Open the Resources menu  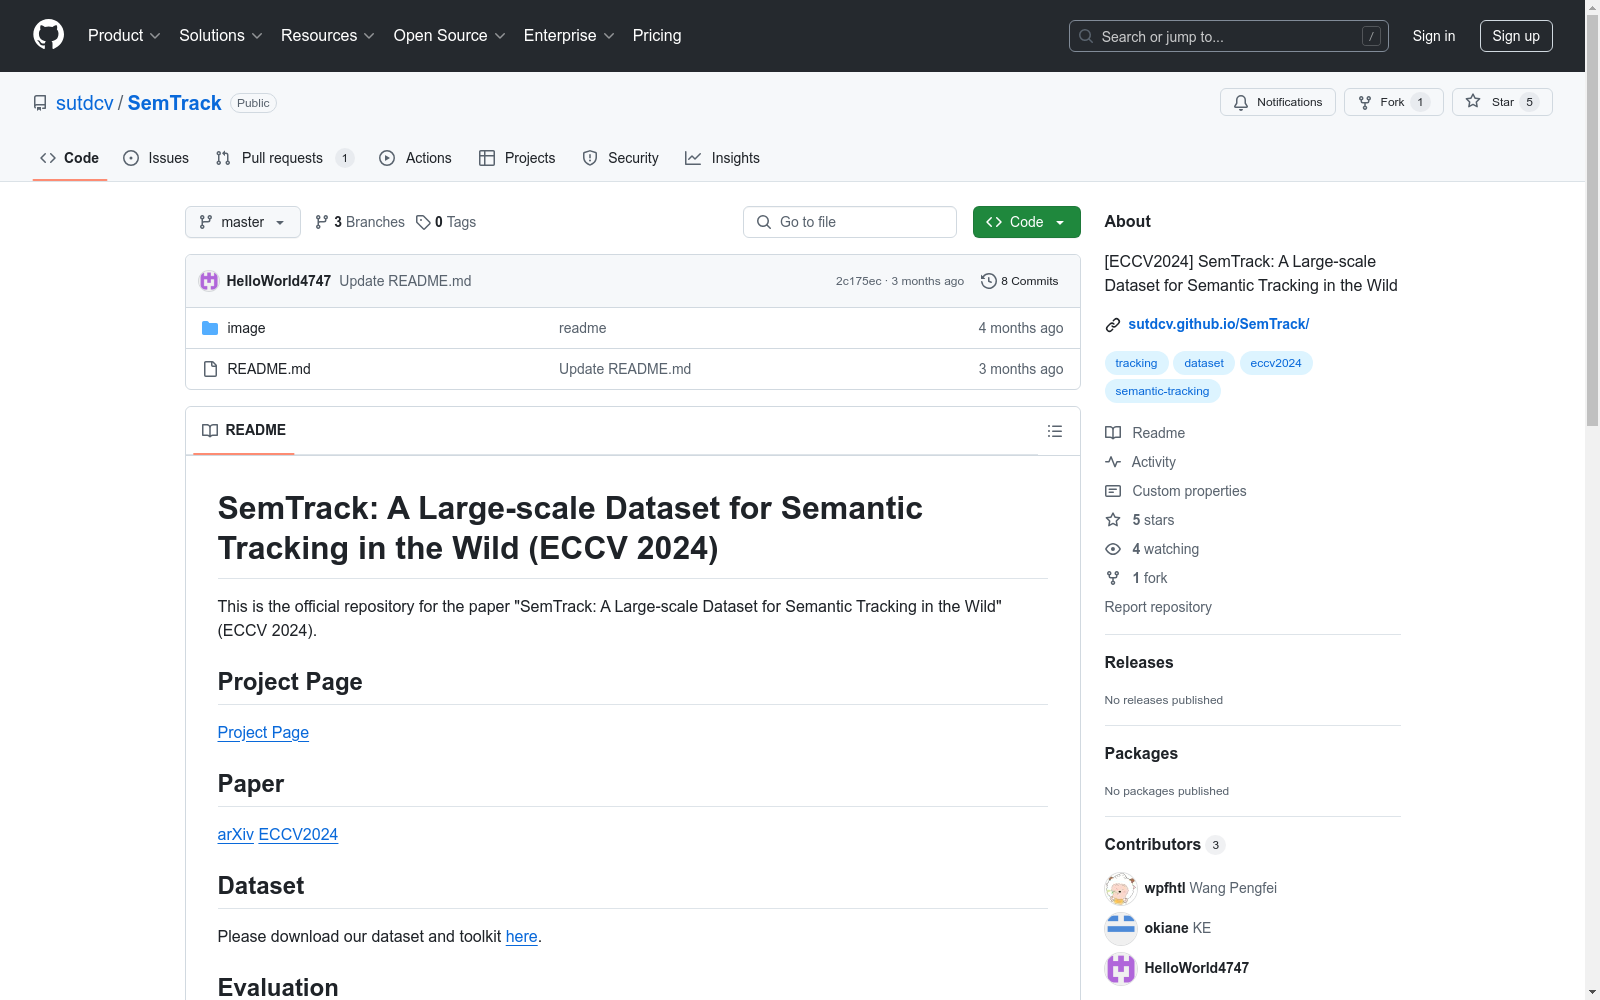[328, 36]
